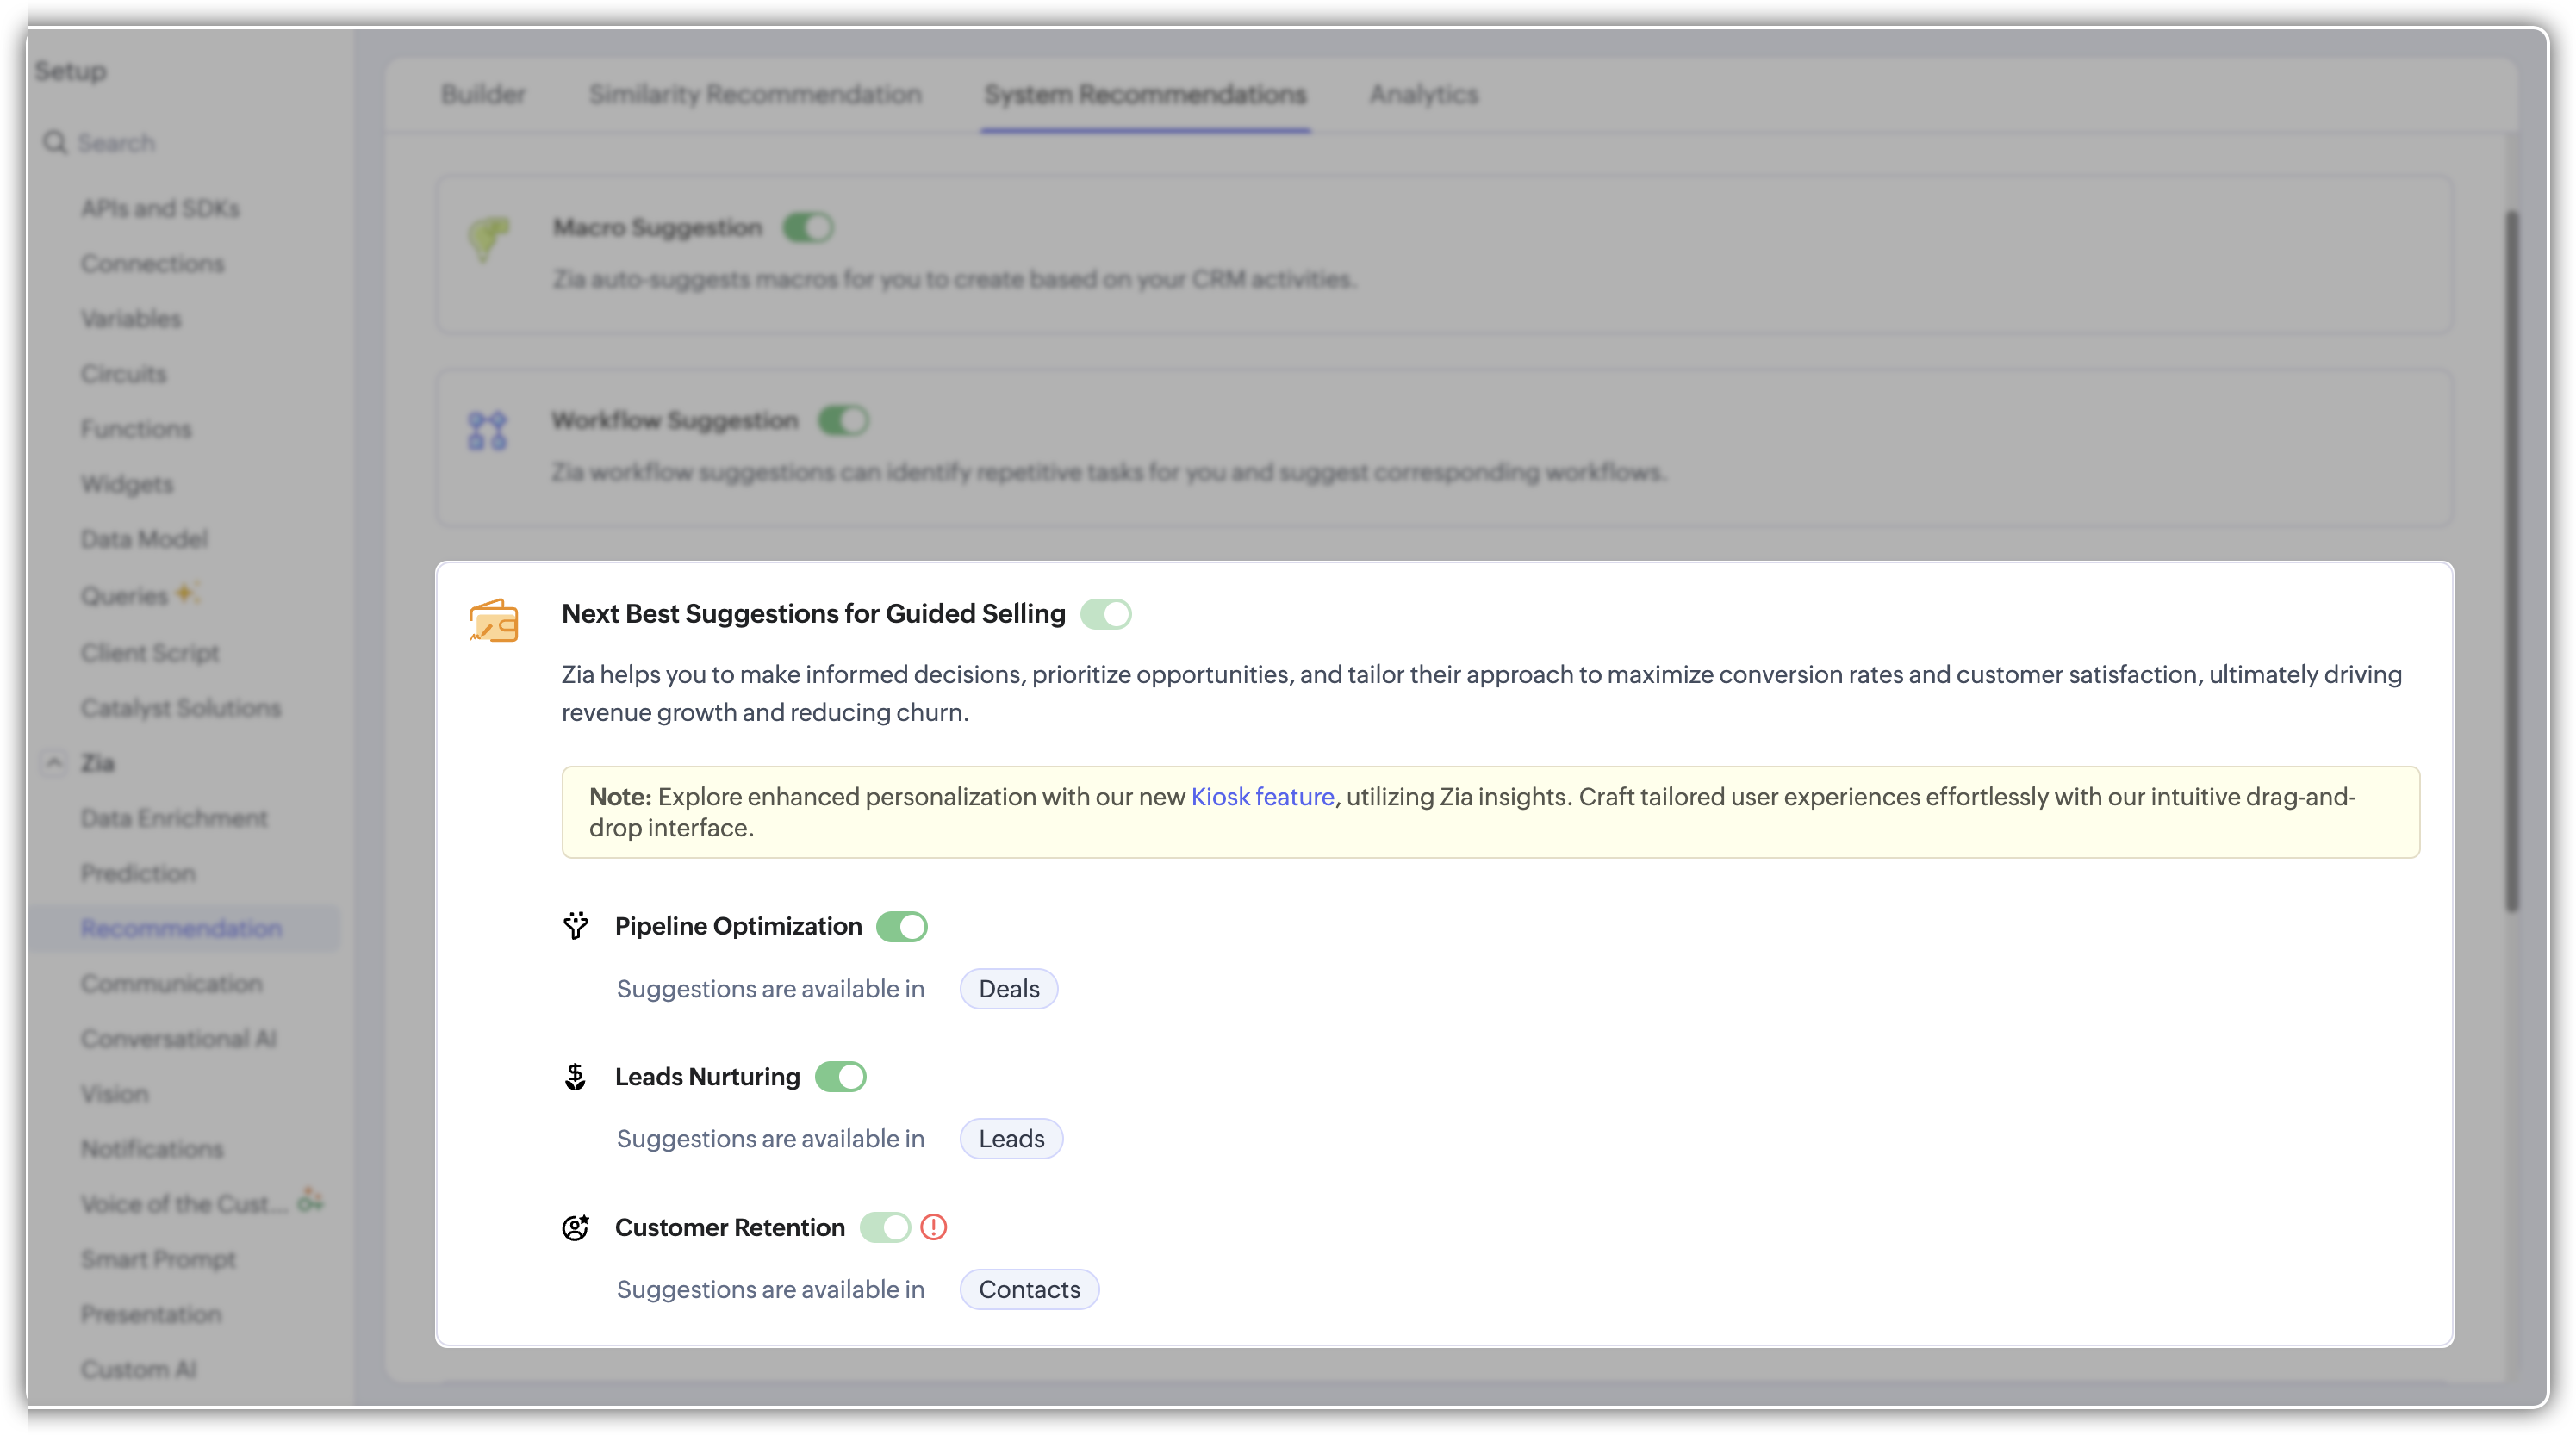Click the vertical page scrollbar
This screenshot has width=2576, height=1435.
point(2511,560)
